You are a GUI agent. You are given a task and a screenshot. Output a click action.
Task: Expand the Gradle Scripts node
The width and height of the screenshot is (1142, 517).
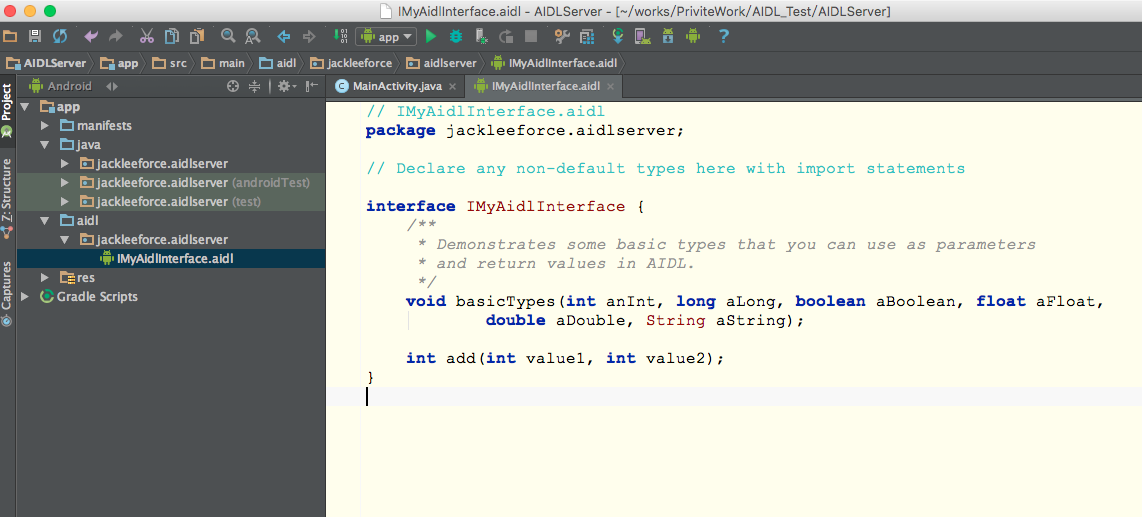pos(25,297)
